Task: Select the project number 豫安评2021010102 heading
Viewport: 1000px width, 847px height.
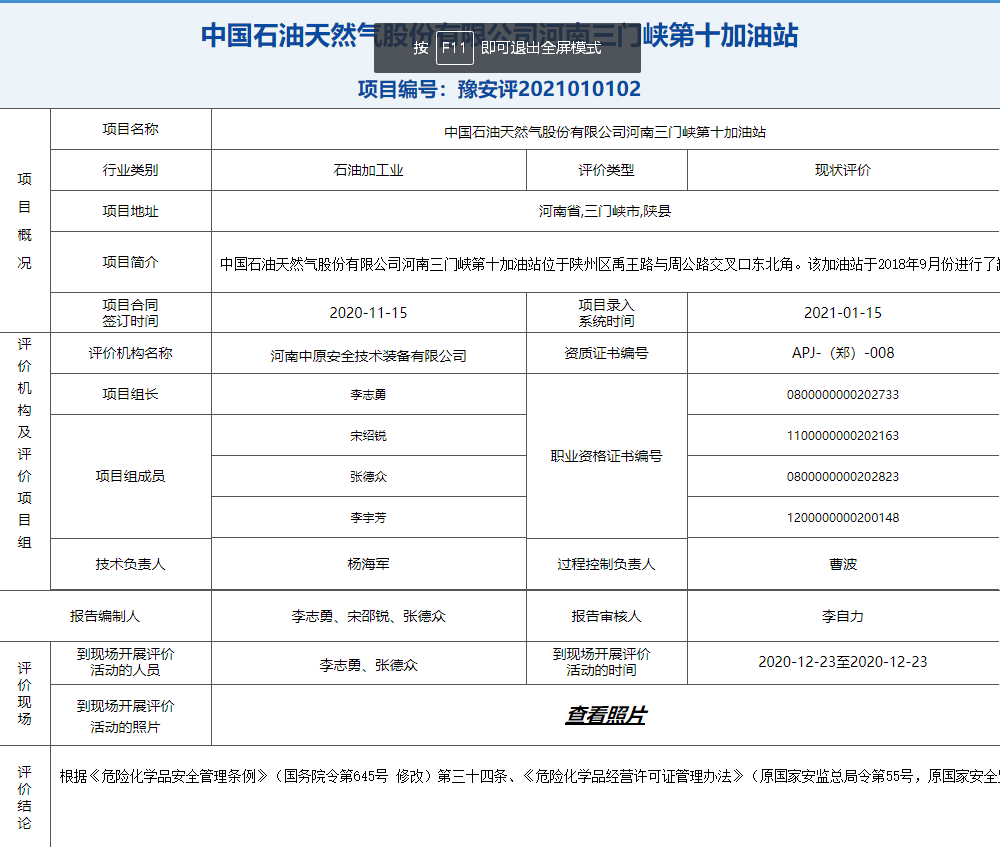Action: (x=499, y=89)
